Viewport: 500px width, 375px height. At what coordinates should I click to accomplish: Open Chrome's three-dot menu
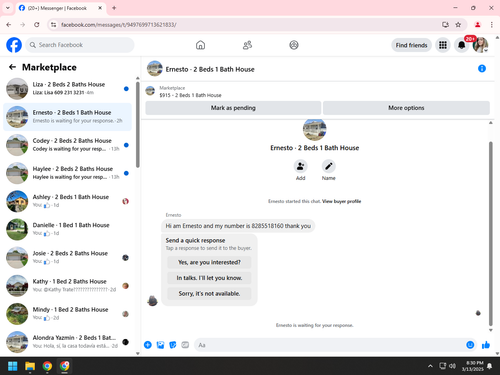492,25
